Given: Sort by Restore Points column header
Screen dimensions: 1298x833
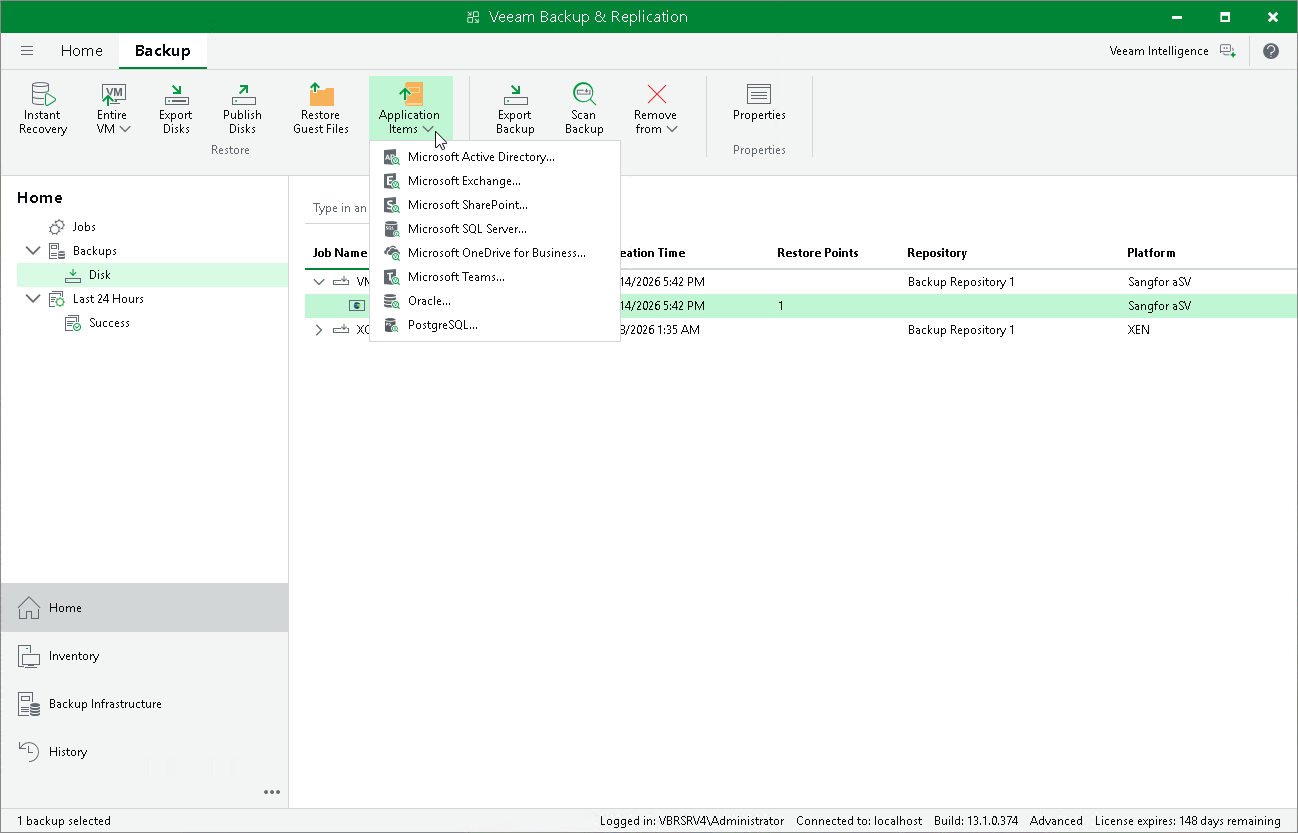Looking at the screenshot, I should pos(817,253).
